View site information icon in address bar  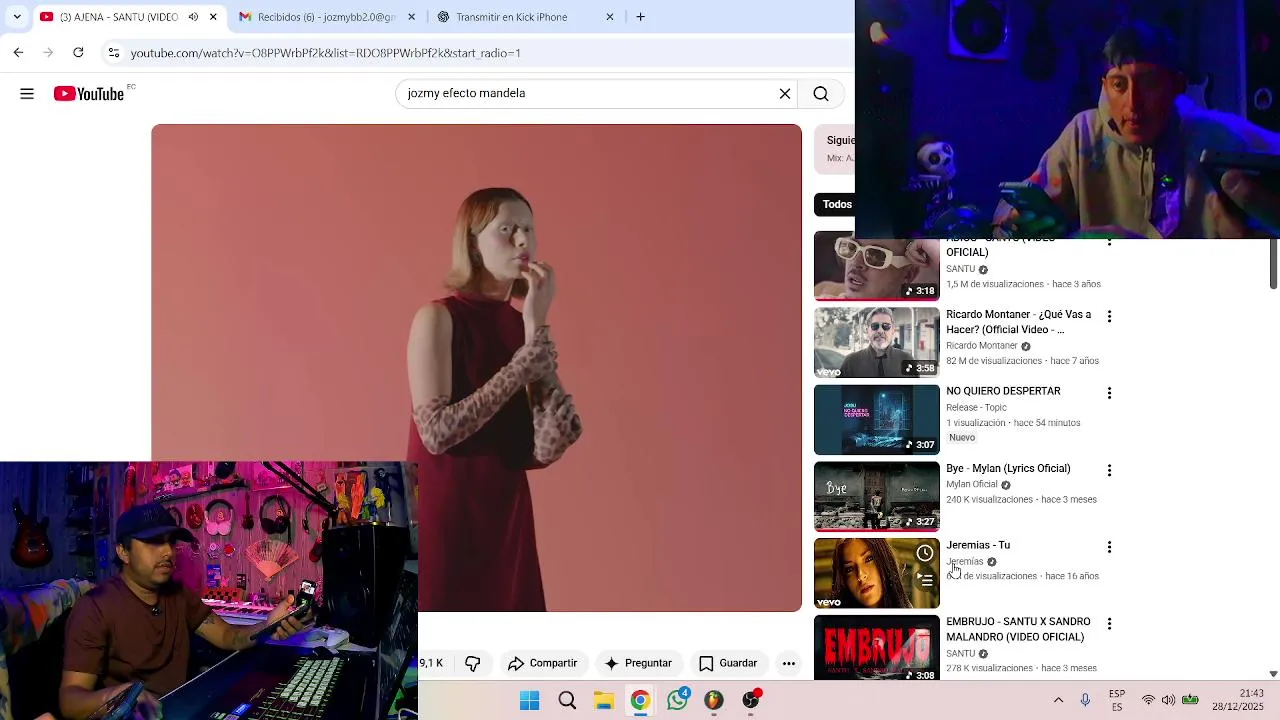(x=114, y=53)
